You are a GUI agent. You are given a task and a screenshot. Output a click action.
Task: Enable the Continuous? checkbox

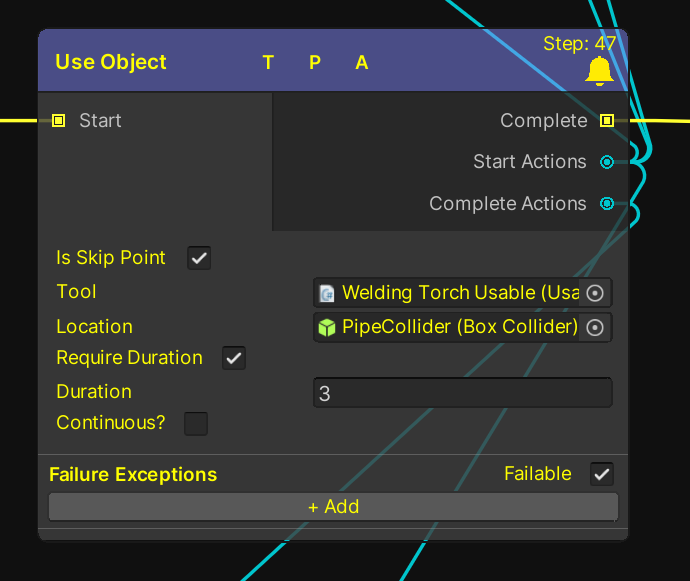[x=196, y=423]
